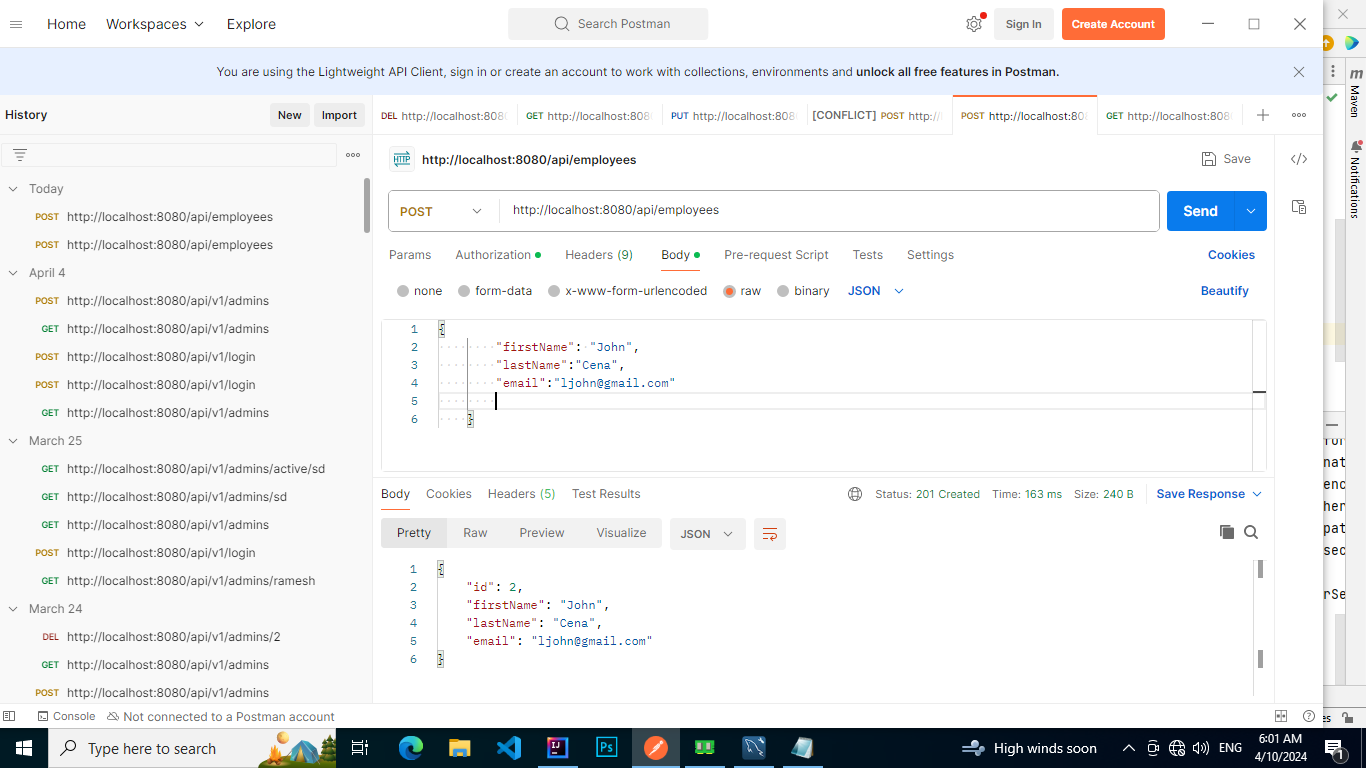Click the Send button
The image size is (1366, 768).
1200,211
